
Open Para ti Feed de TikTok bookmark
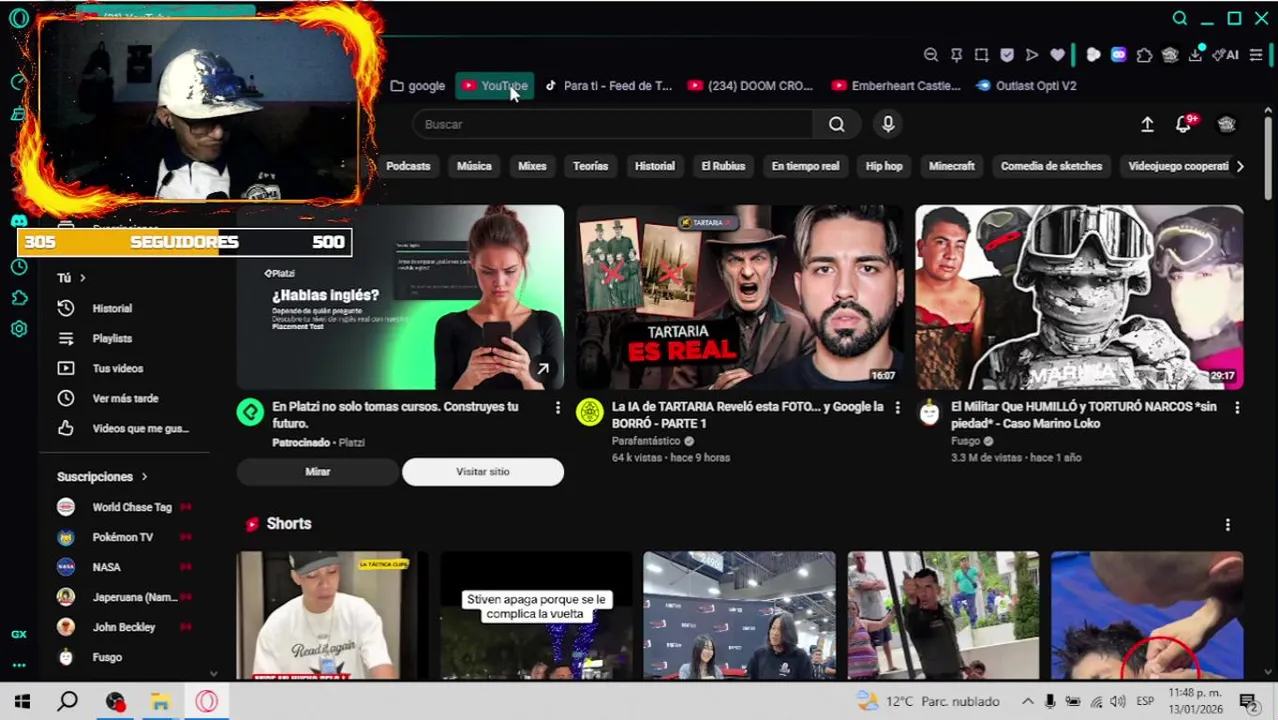point(608,86)
